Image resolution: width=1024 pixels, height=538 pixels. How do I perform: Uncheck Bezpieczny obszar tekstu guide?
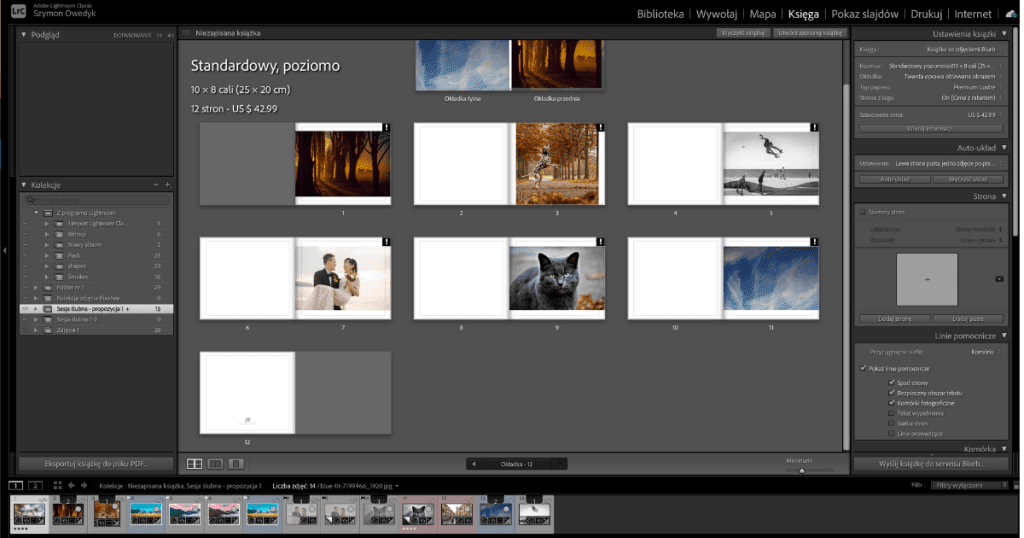coord(891,392)
